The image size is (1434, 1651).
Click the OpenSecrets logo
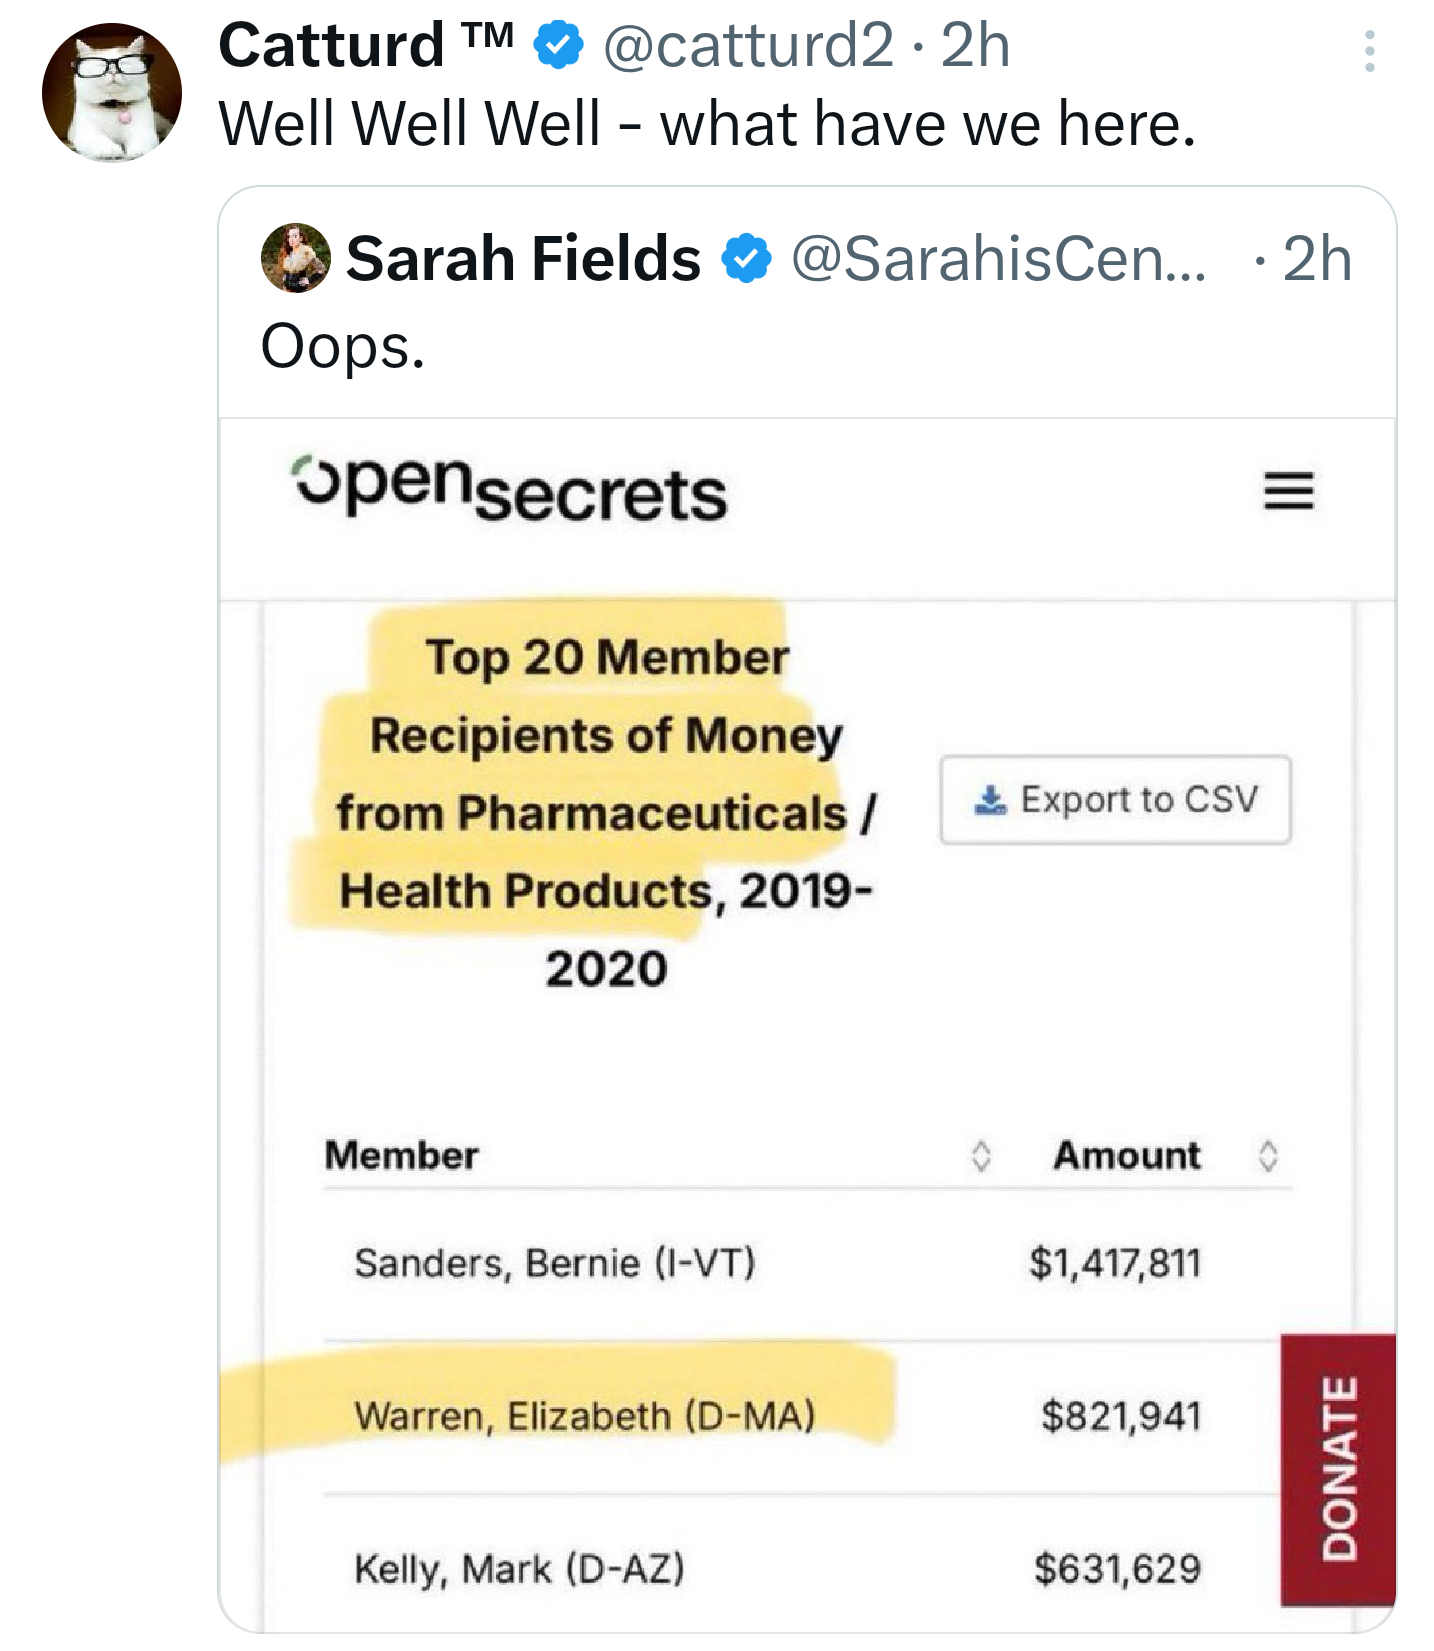(510, 491)
